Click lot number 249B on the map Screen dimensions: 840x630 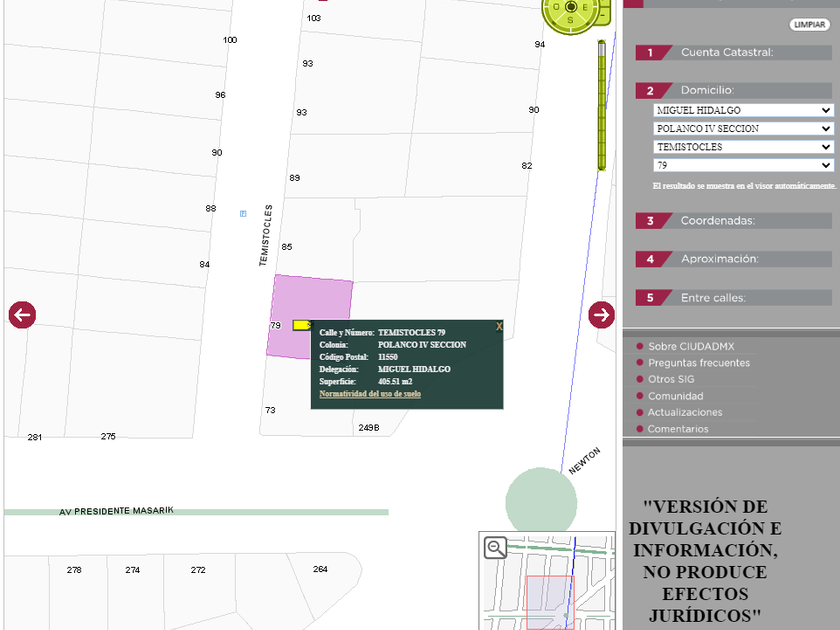[x=369, y=428]
